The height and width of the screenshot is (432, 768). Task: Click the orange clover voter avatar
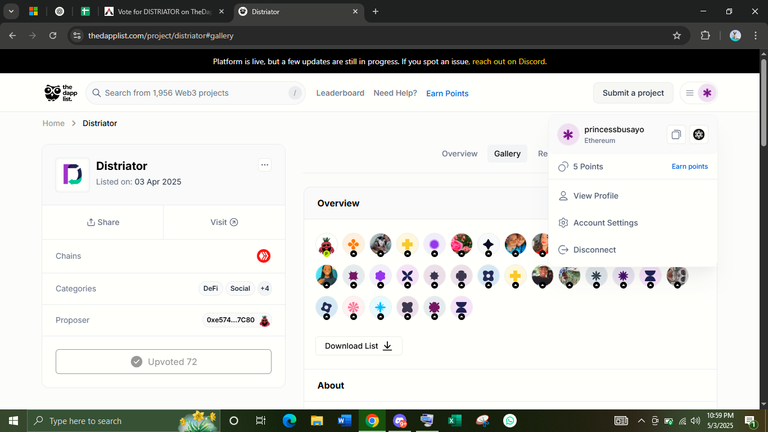pyautogui.click(x=353, y=244)
